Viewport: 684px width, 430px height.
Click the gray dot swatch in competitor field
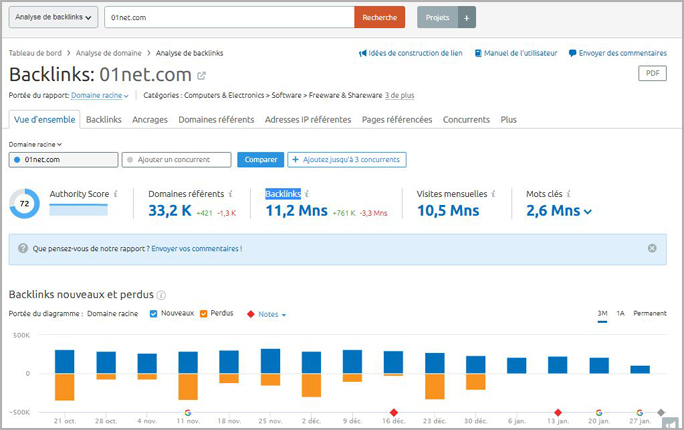pos(130,160)
